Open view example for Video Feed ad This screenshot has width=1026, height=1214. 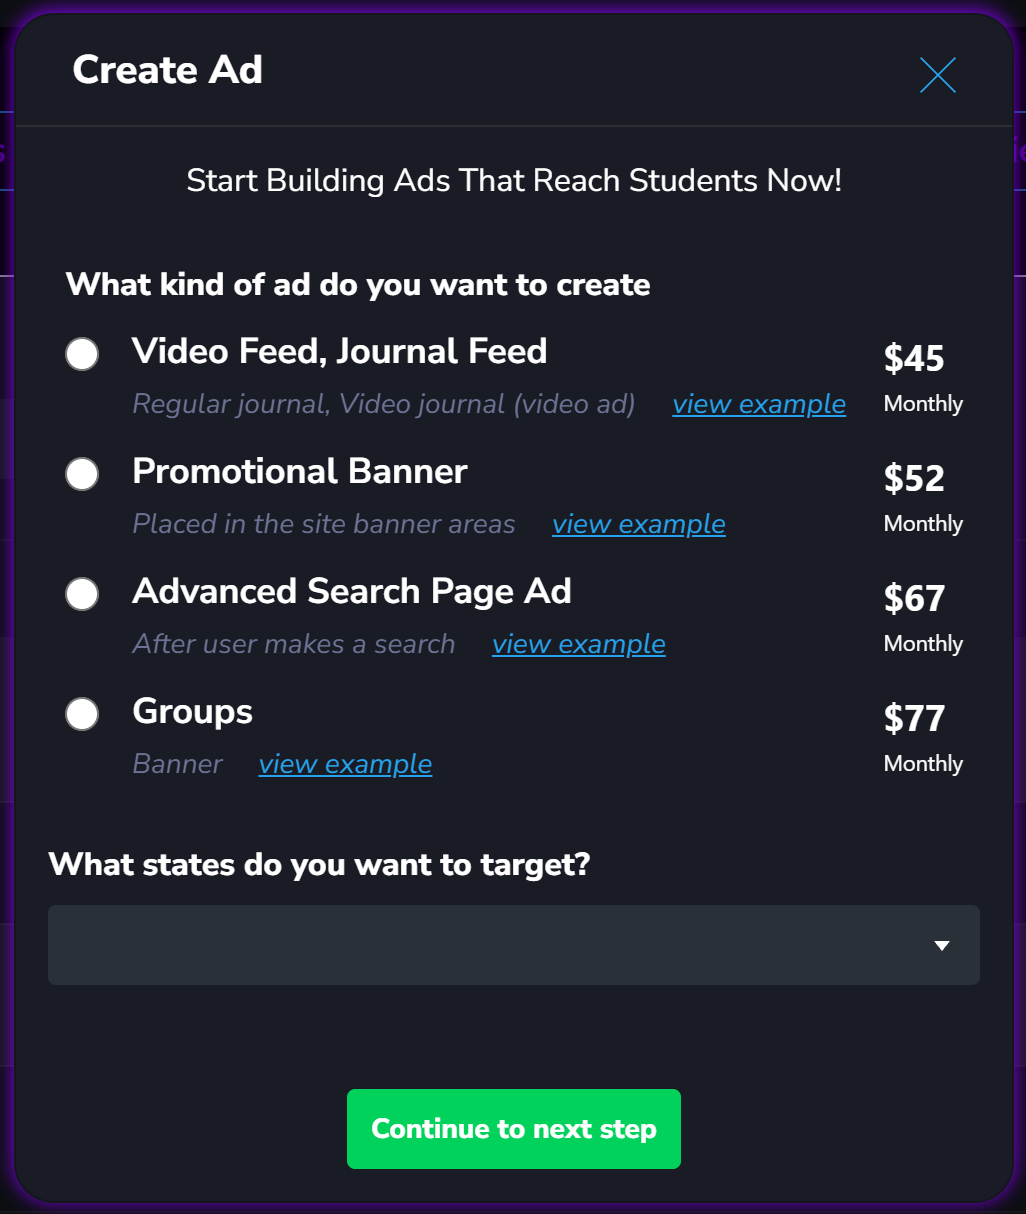[758, 404]
